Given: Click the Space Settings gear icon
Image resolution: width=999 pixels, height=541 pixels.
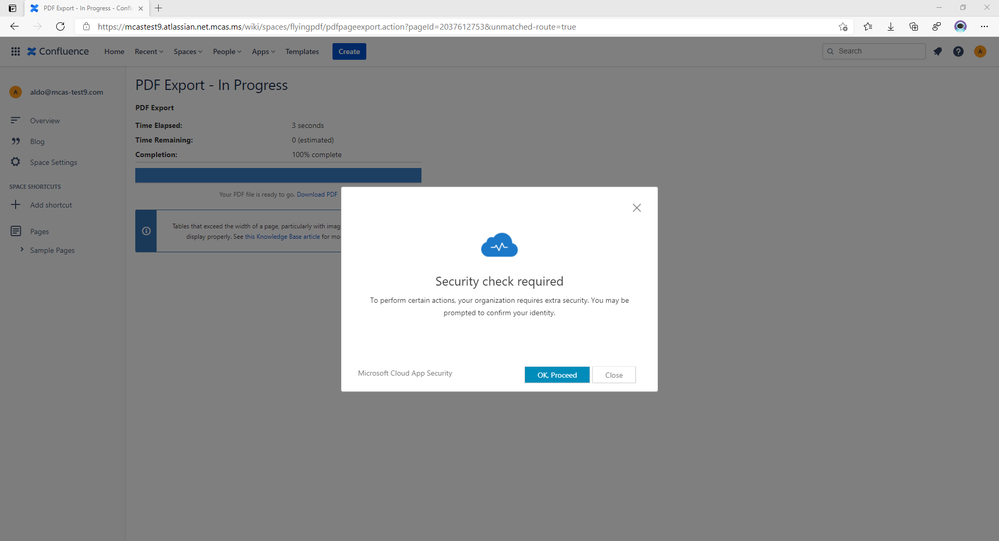Looking at the screenshot, I should (x=15, y=162).
